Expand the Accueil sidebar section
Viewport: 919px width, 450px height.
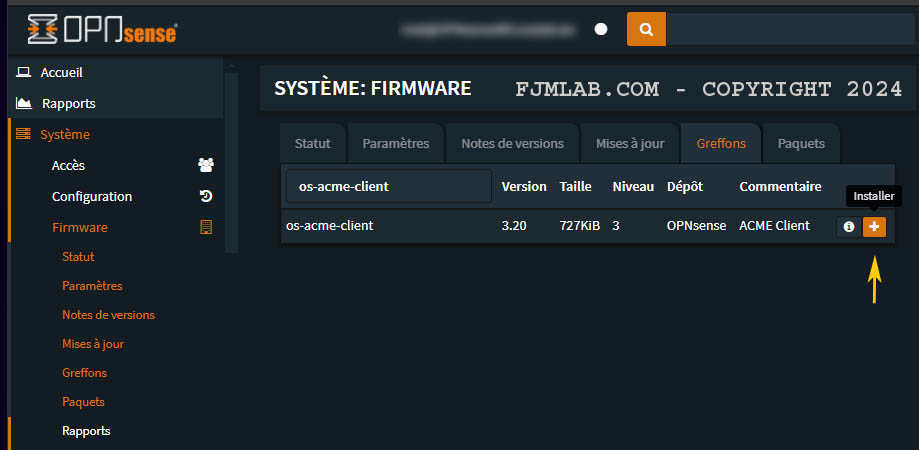click(x=62, y=72)
